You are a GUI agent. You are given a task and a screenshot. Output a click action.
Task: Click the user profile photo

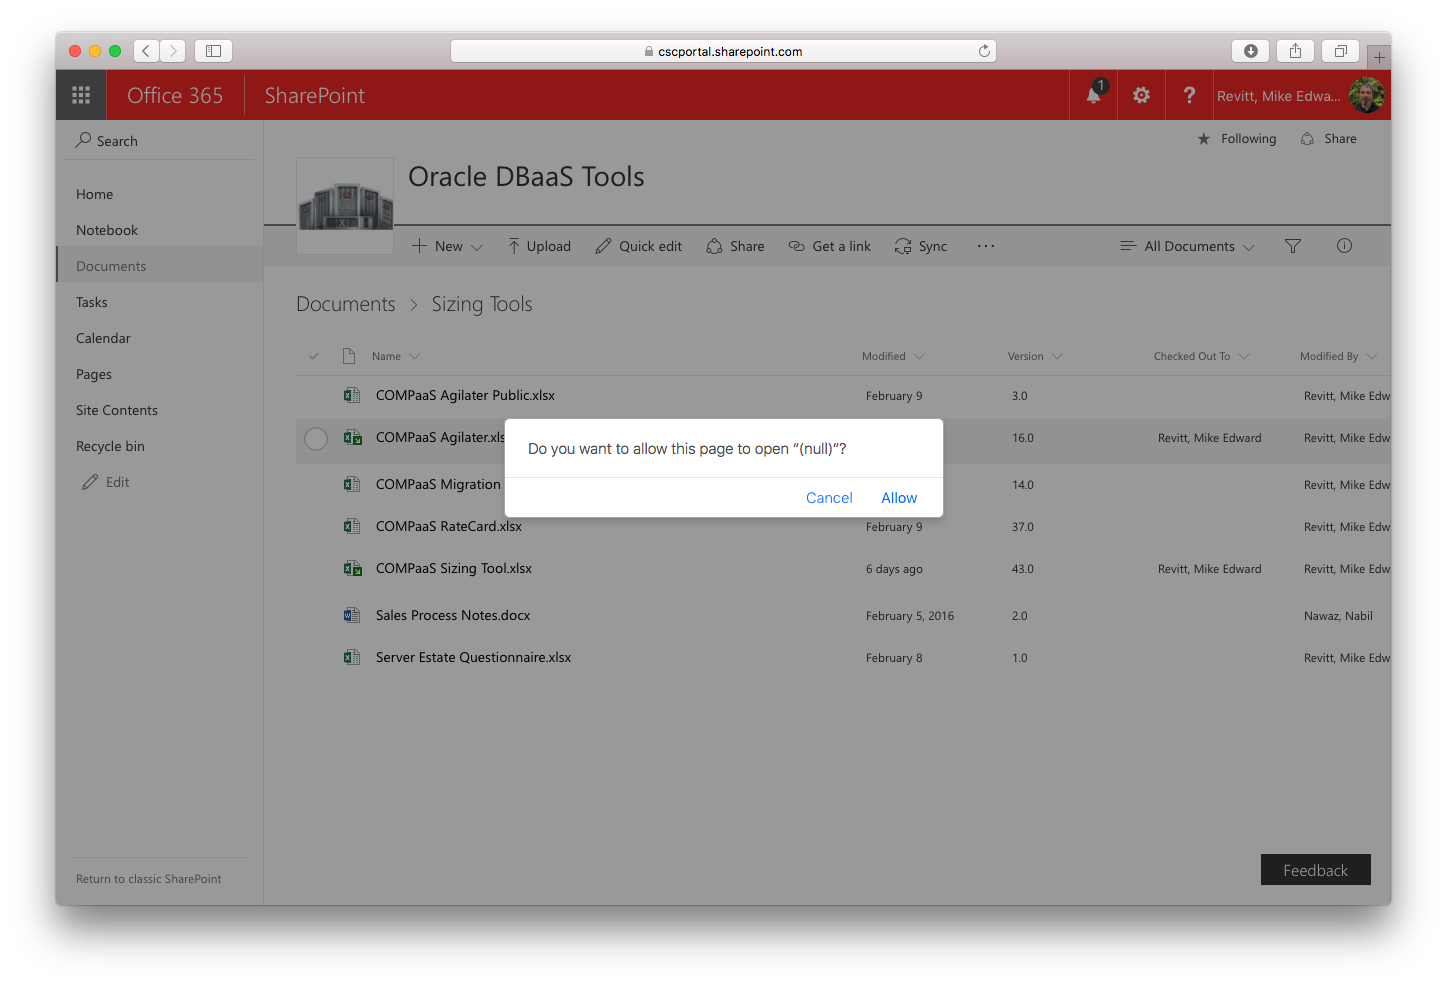coord(1366,96)
